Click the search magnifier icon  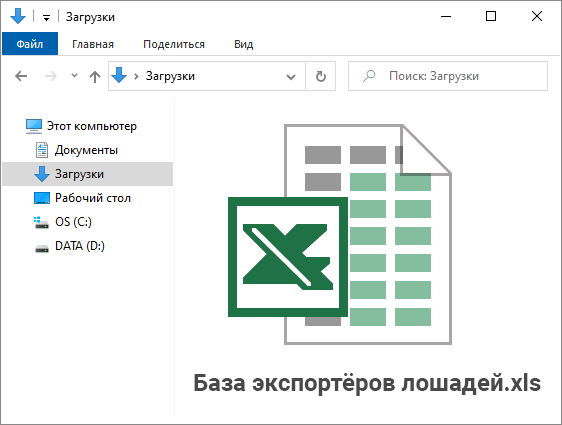369,76
